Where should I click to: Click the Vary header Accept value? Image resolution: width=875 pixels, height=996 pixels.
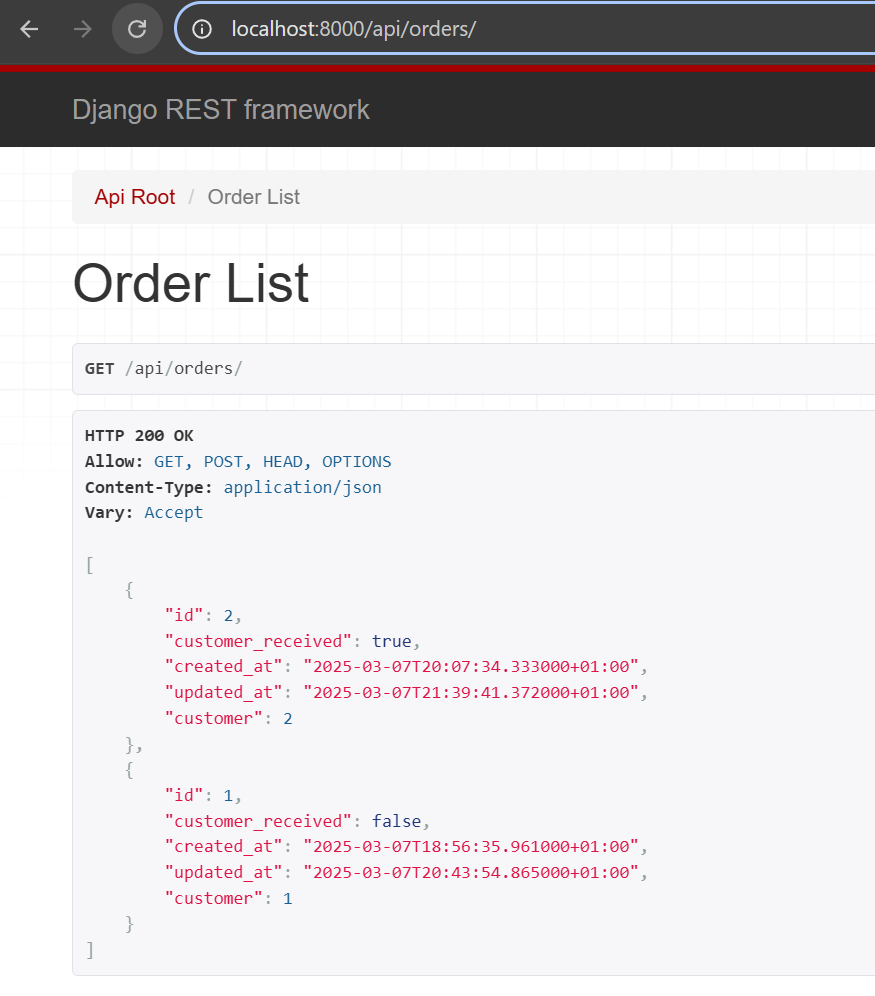coord(173,512)
